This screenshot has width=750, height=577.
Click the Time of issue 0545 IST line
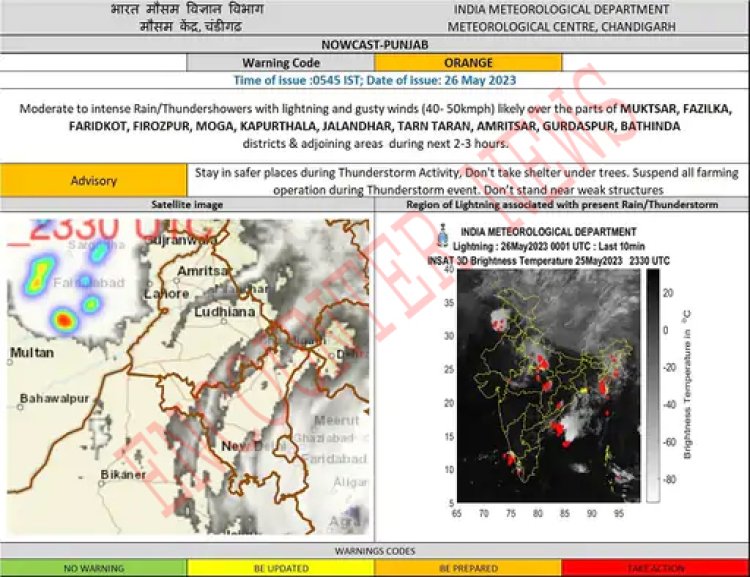click(x=375, y=80)
